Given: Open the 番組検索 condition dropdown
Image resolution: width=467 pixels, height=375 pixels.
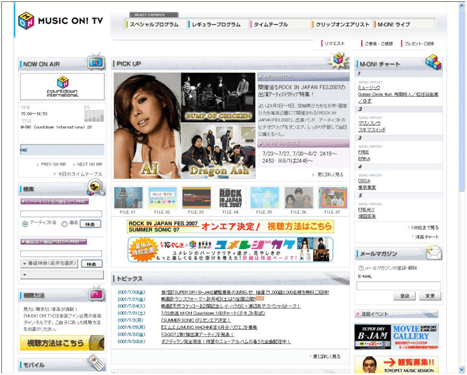Looking at the screenshot, I should (49, 263).
